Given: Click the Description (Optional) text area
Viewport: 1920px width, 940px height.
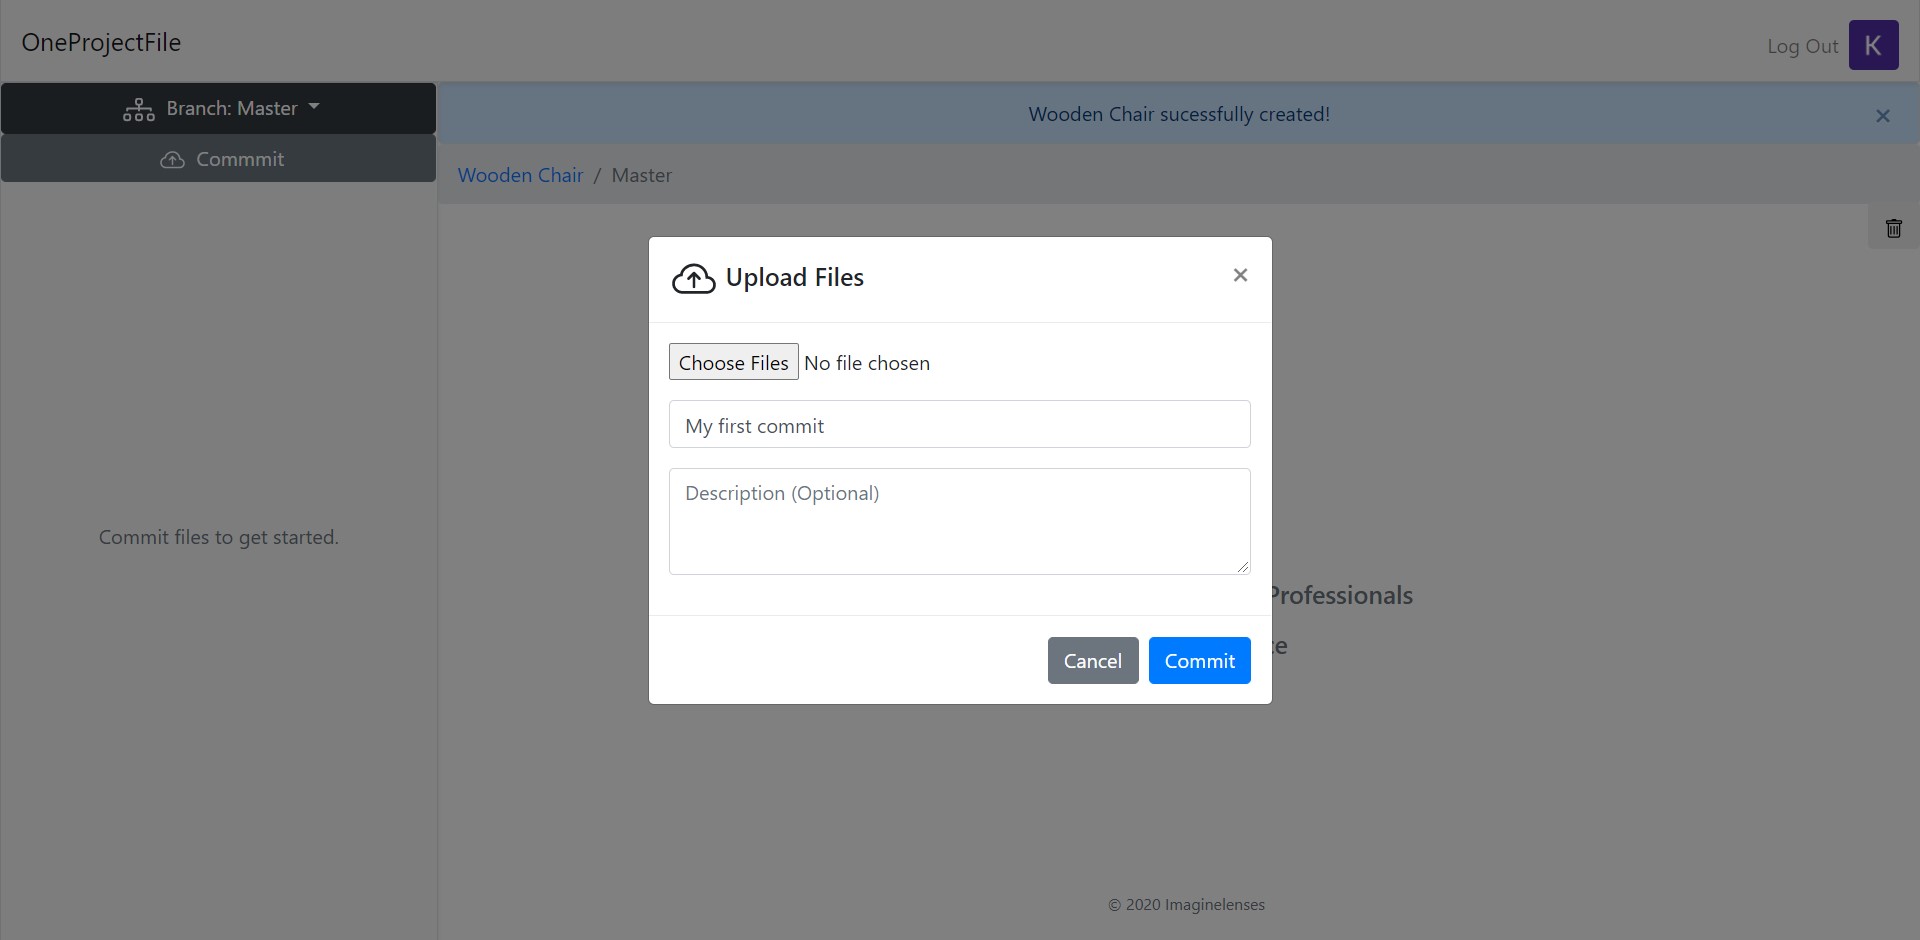Looking at the screenshot, I should click(959, 522).
